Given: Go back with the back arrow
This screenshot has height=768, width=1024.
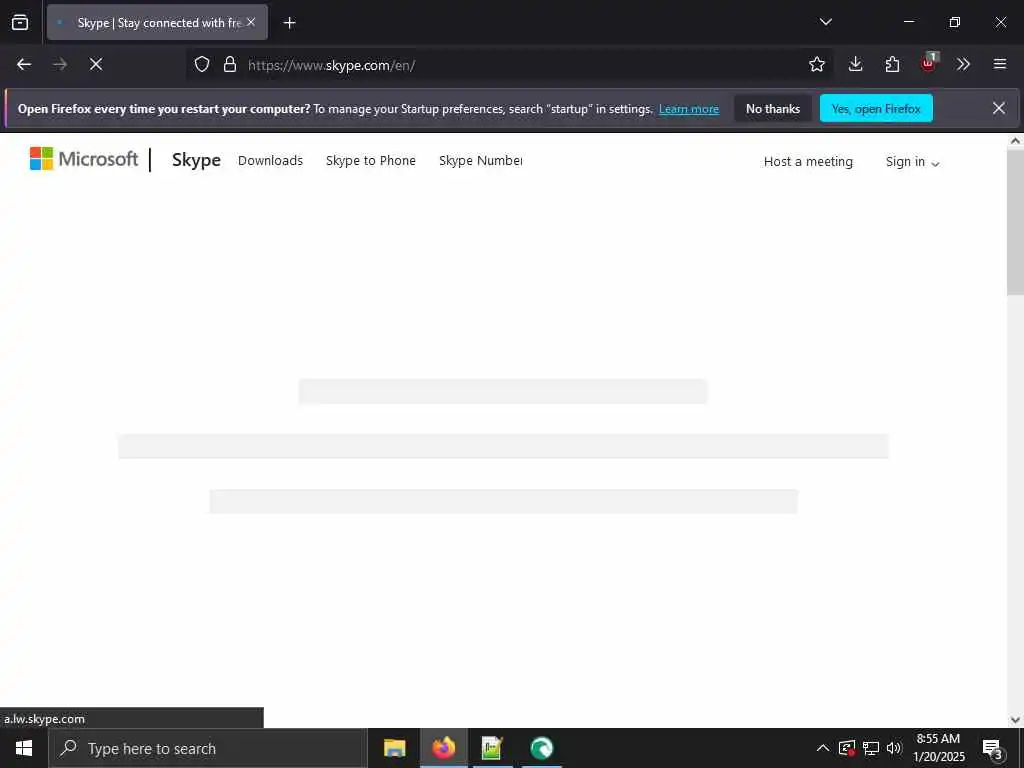Looking at the screenshot, I should coord(24,64).
